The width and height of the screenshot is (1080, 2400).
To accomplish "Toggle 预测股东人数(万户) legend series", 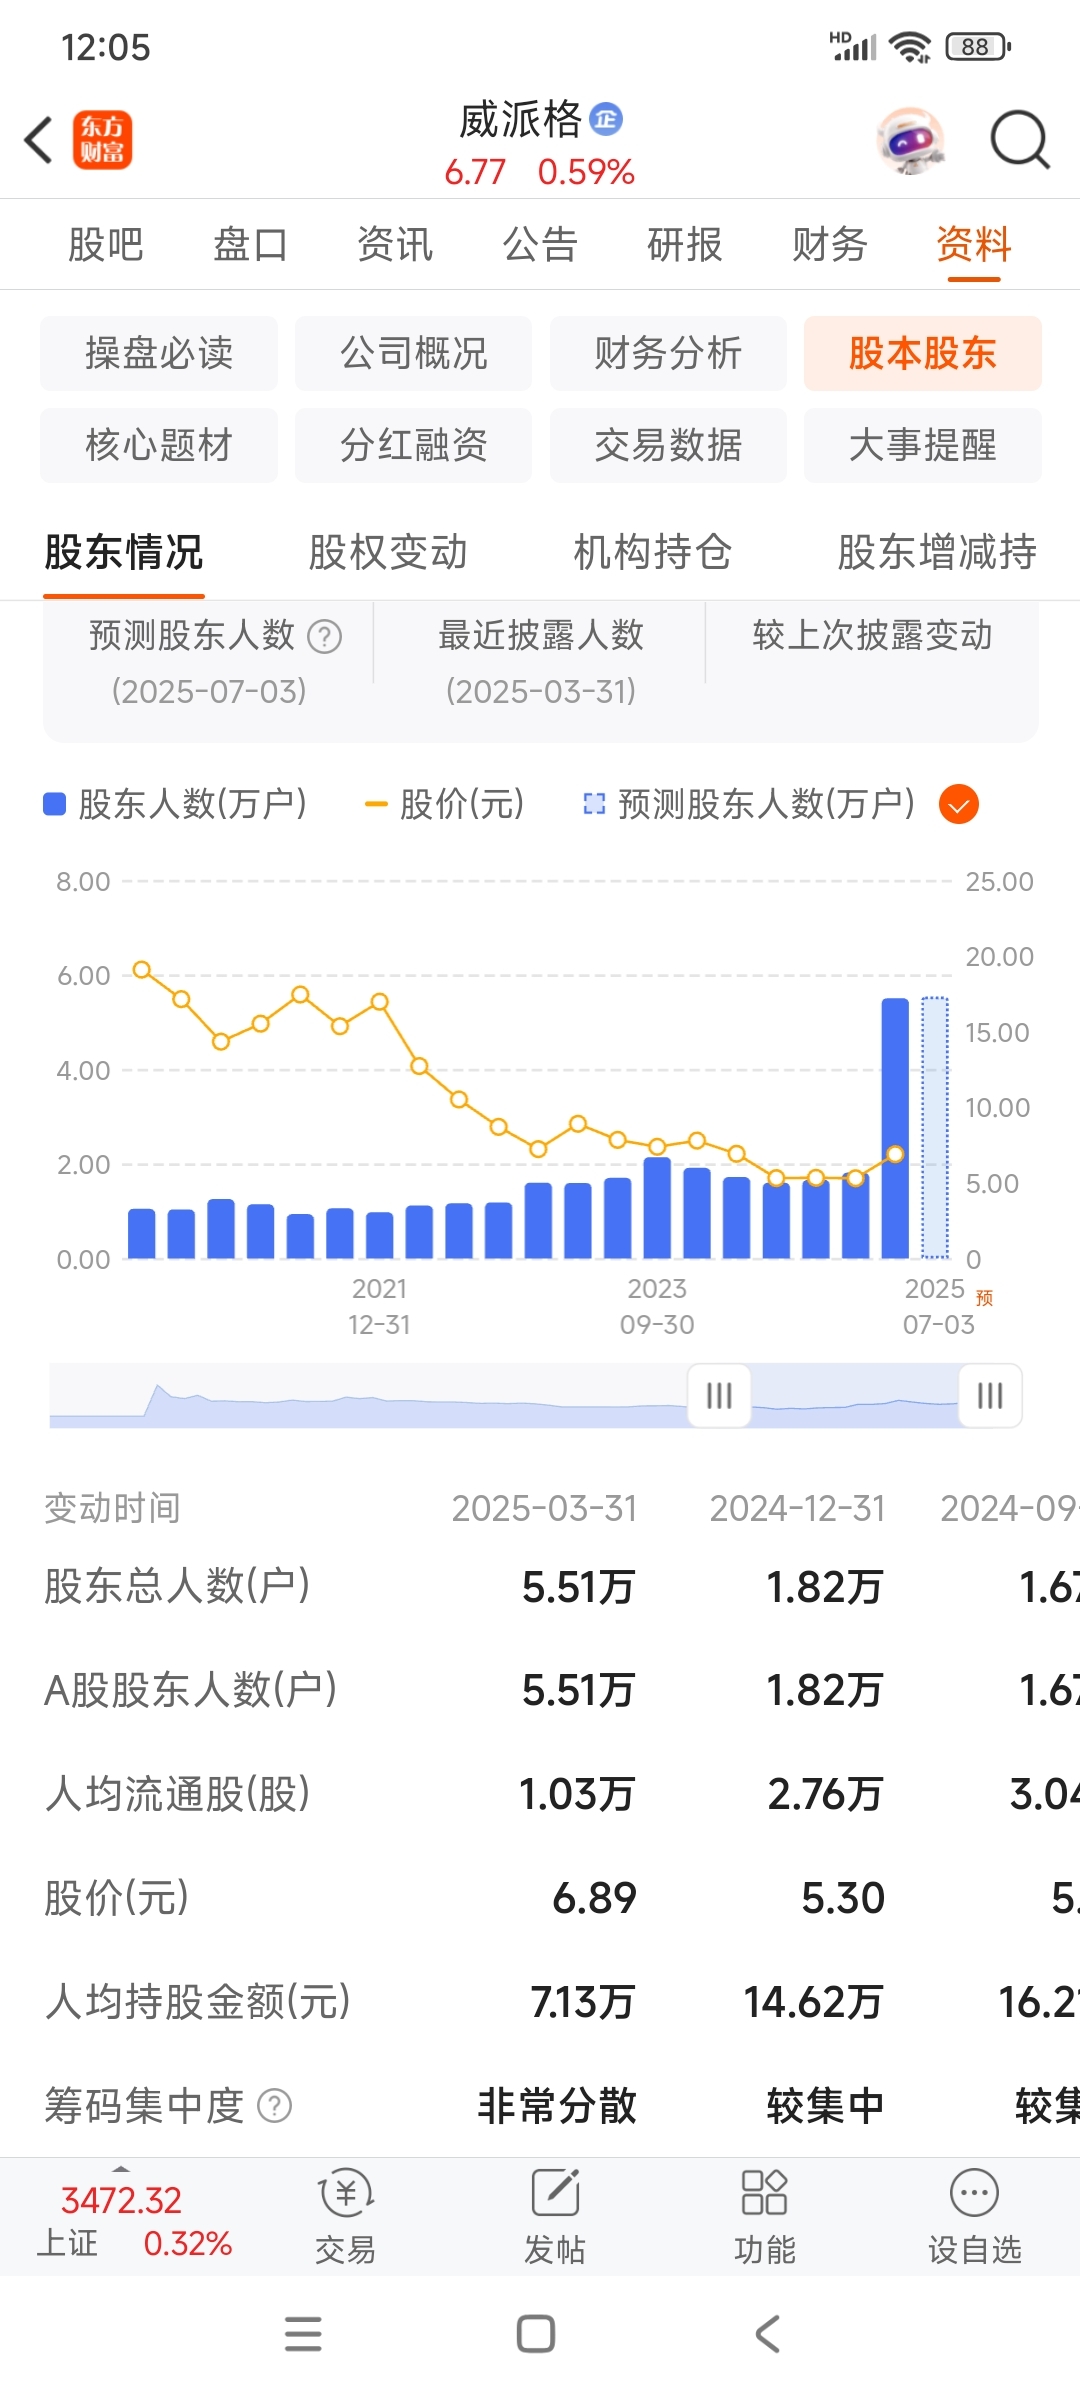I will click(x=750, y=804).
